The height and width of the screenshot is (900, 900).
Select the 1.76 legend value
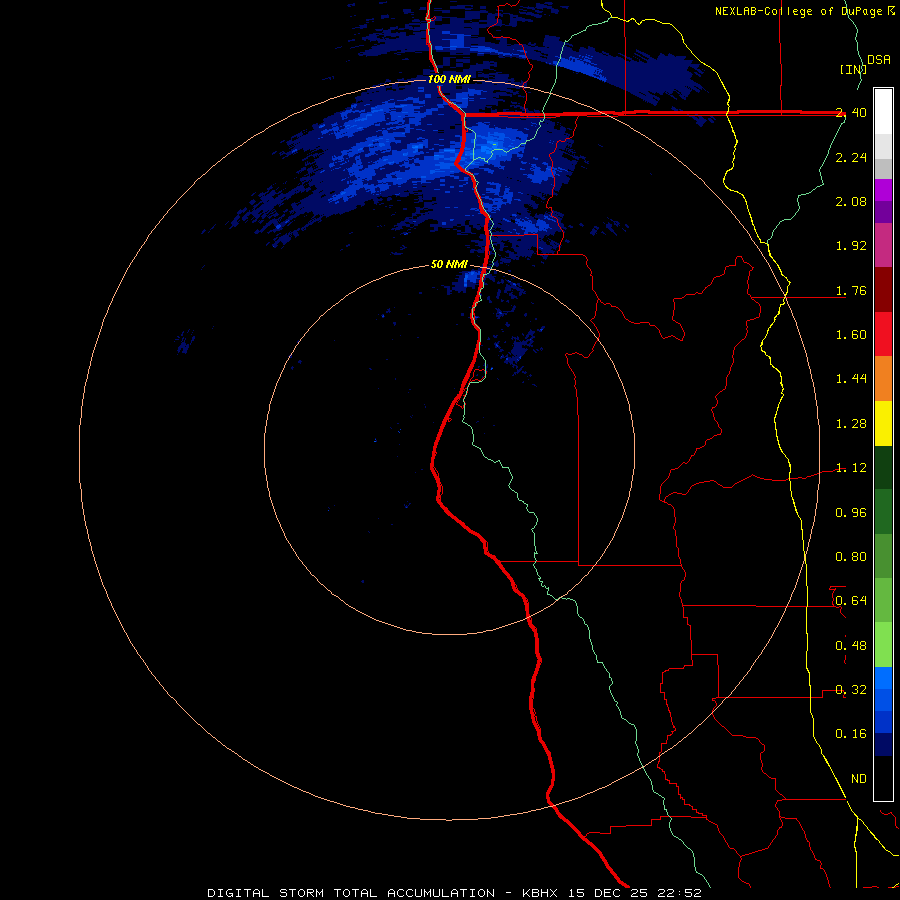851,290
